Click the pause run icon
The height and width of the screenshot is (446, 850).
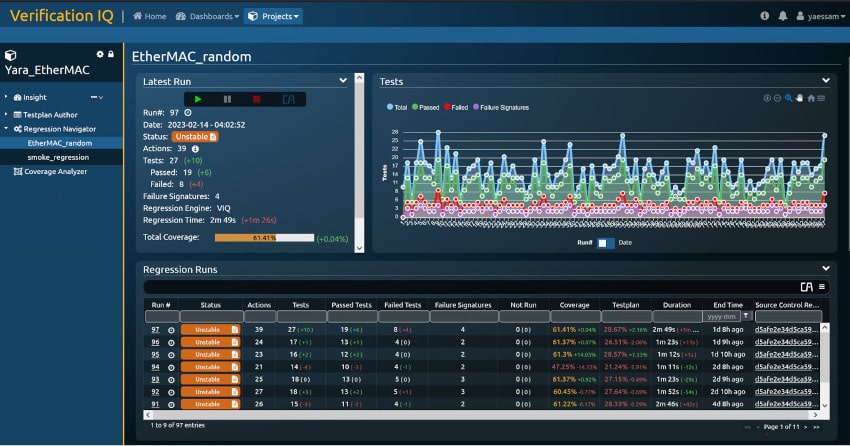[x=227, y=99]
